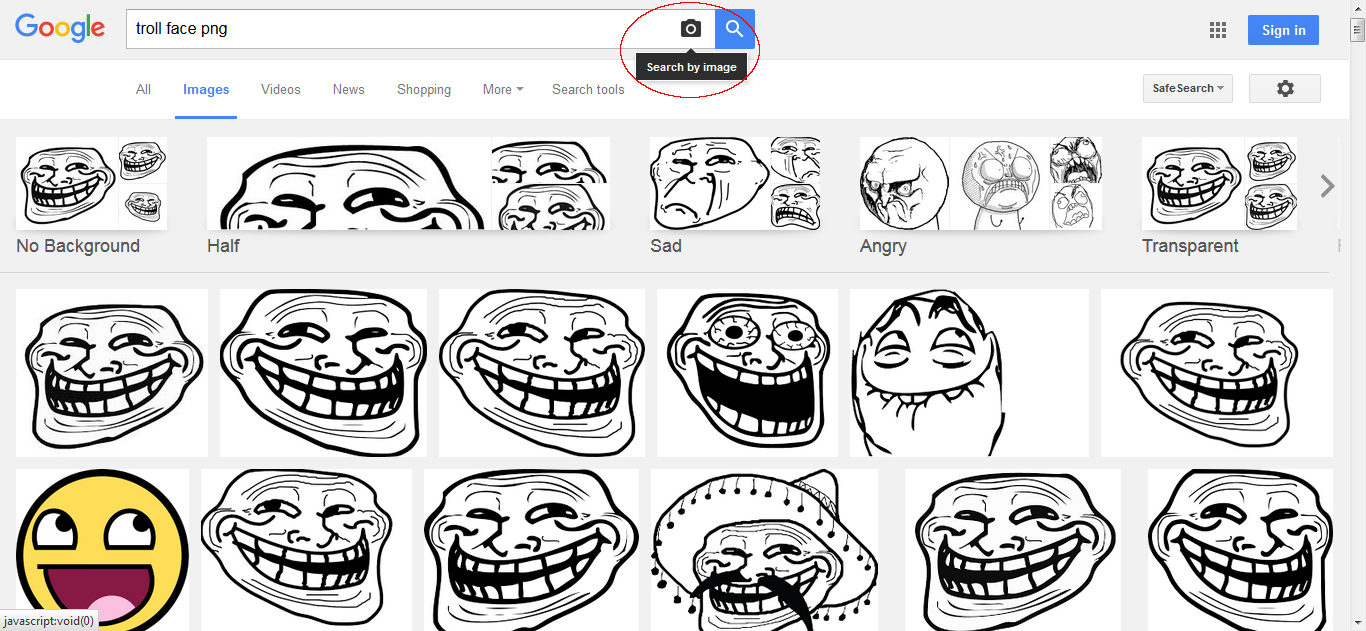Viewport: 1366px width, 631px height.
Task: Expand the More search categories menu
Action: coord(502,89)
